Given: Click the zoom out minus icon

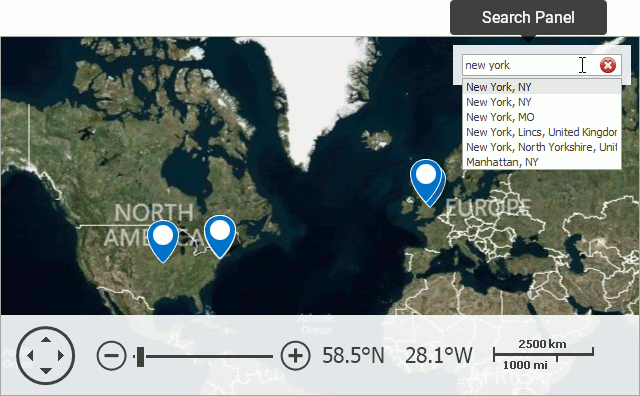Looking at the screenshot, I should coord(111,356).
